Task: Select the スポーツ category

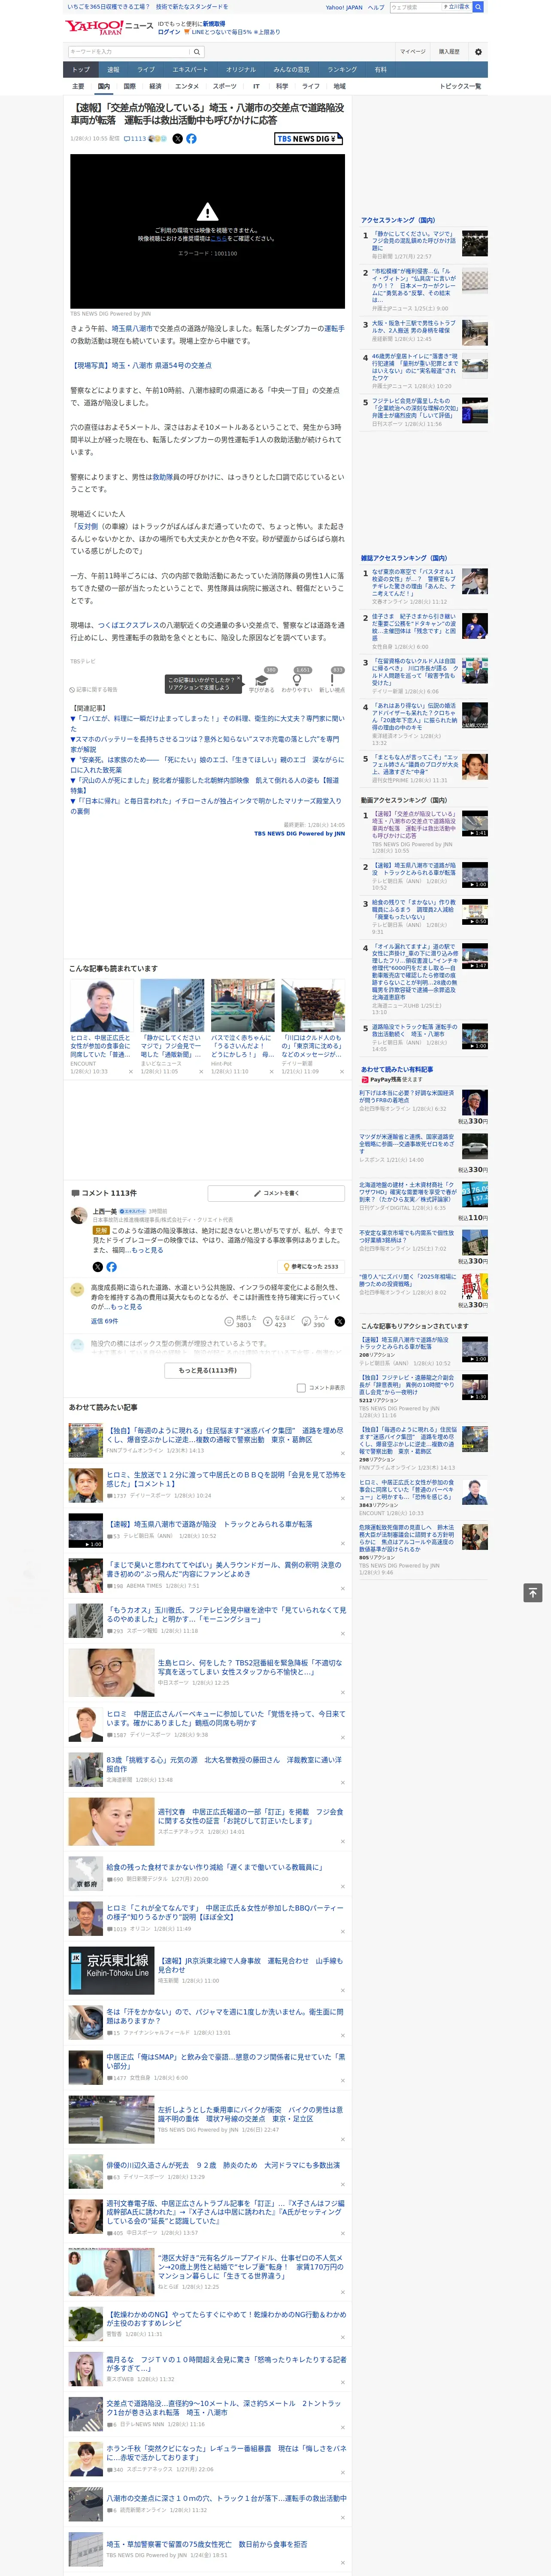Action: [225, 86]
